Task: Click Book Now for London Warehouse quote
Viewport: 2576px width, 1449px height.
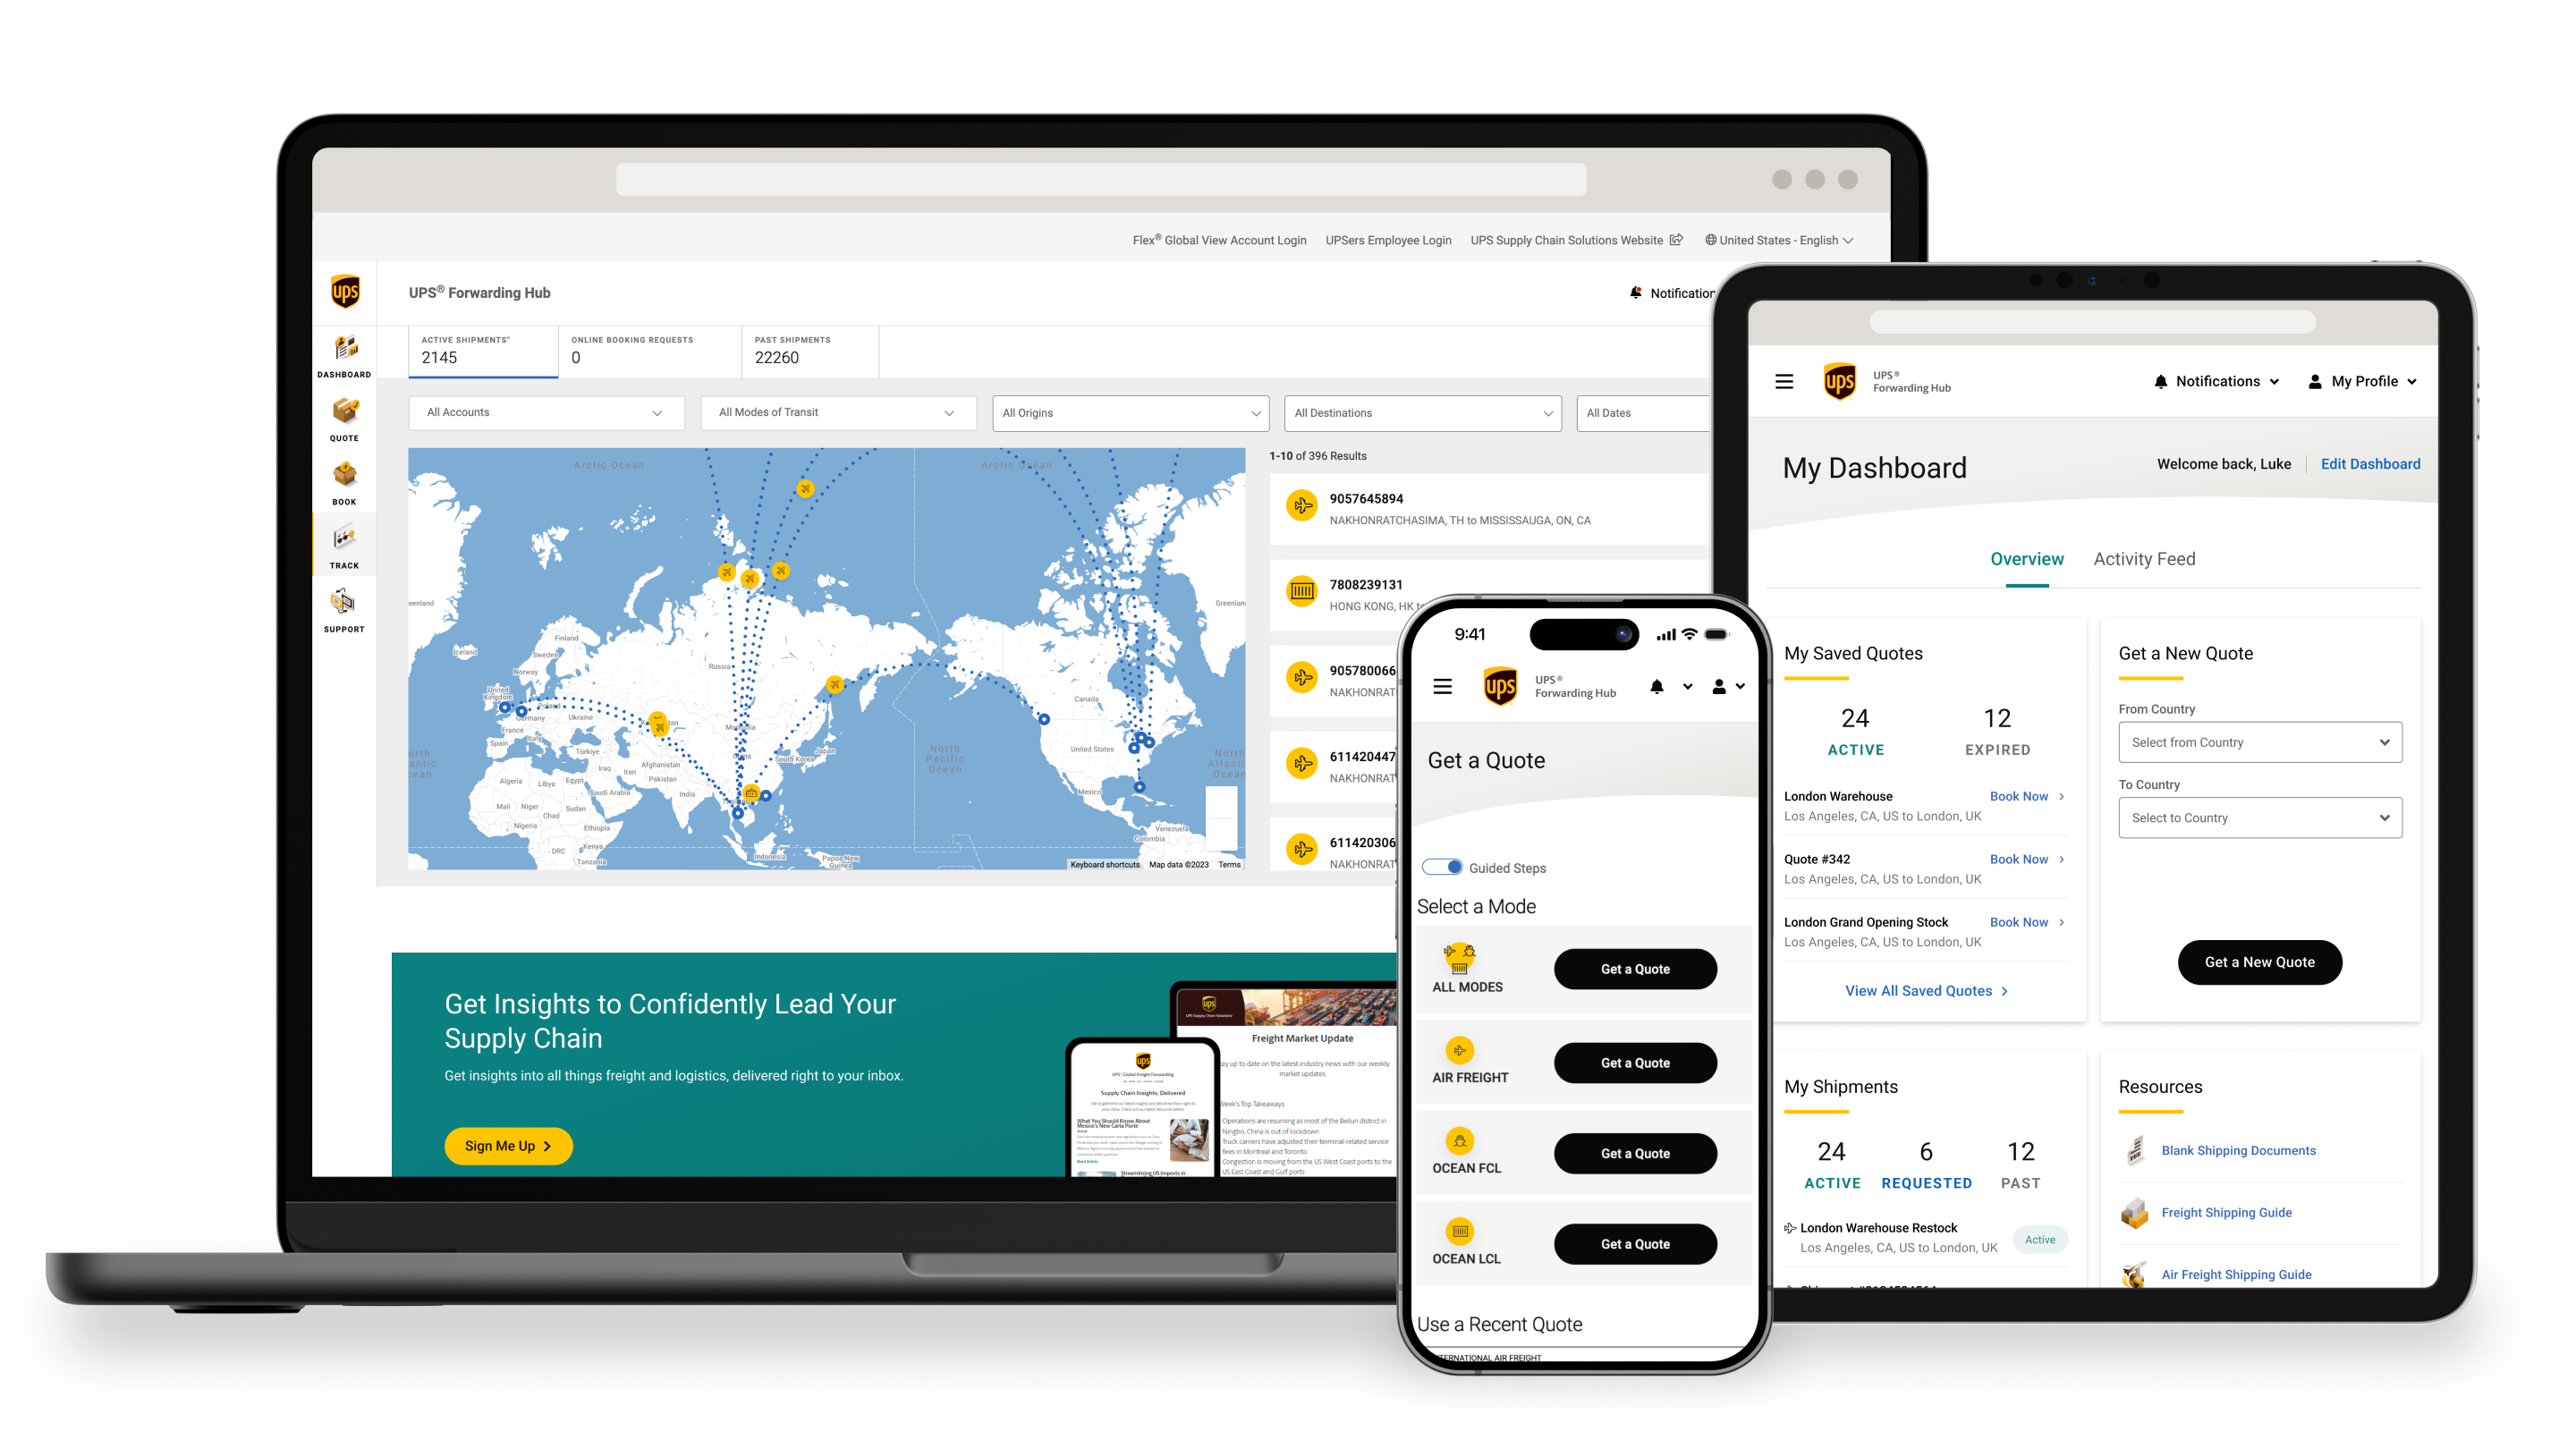Action: click(2019, 796)
